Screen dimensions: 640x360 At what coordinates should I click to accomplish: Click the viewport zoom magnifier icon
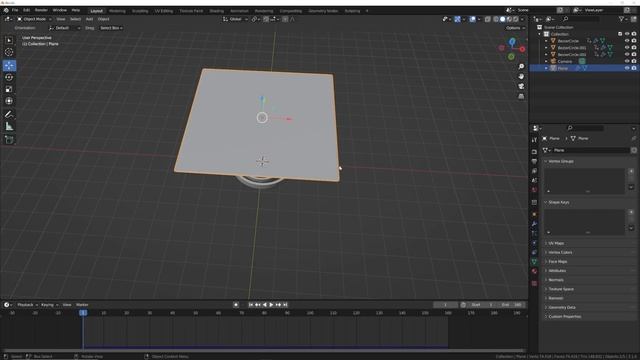(x=521, y=67)
